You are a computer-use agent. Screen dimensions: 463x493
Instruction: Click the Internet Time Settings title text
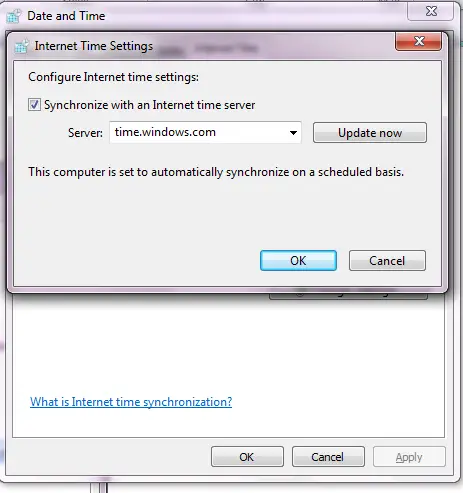[x=94, y=46]
